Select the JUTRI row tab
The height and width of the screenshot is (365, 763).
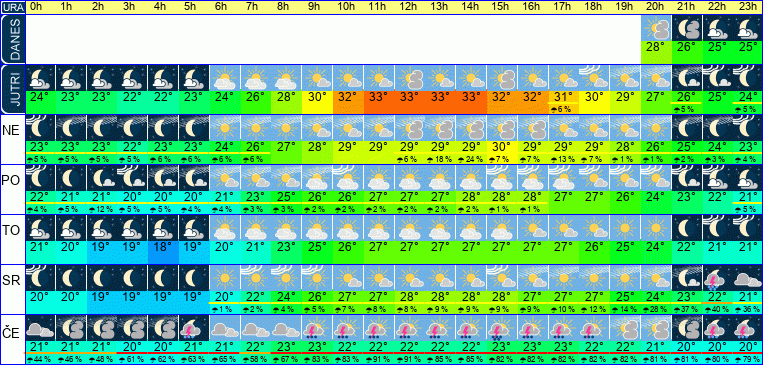[12, 90]
